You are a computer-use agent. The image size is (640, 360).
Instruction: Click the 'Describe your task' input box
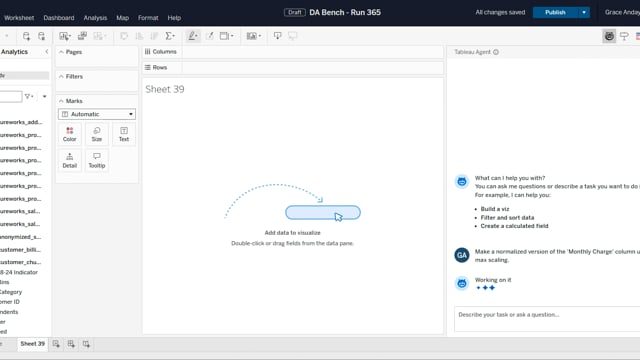point(547,319)
